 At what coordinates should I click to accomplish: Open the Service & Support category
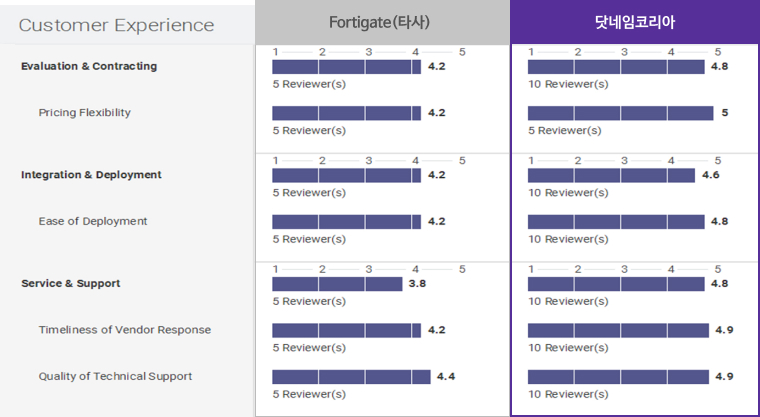[x=71, y=283]
